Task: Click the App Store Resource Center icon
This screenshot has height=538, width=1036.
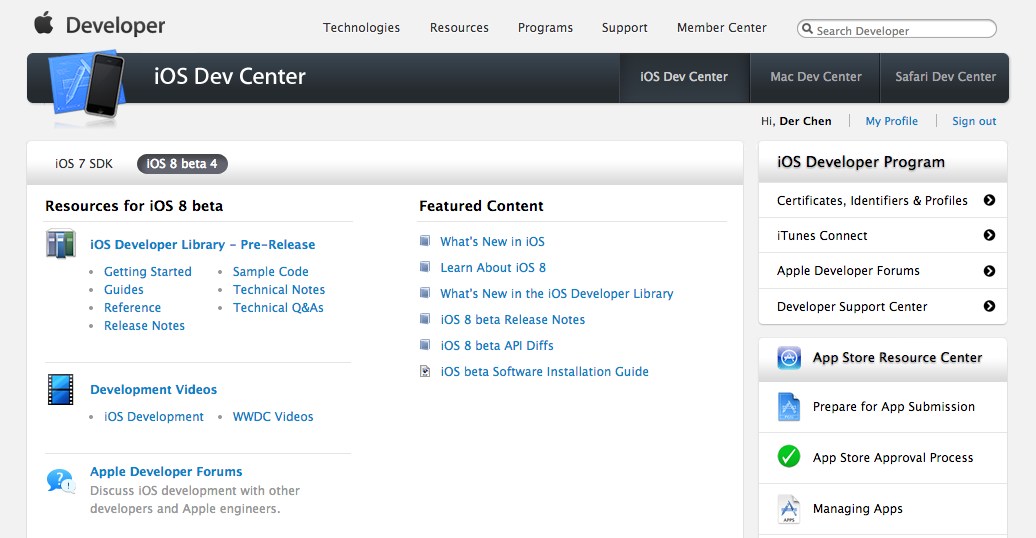Action: 789,358
